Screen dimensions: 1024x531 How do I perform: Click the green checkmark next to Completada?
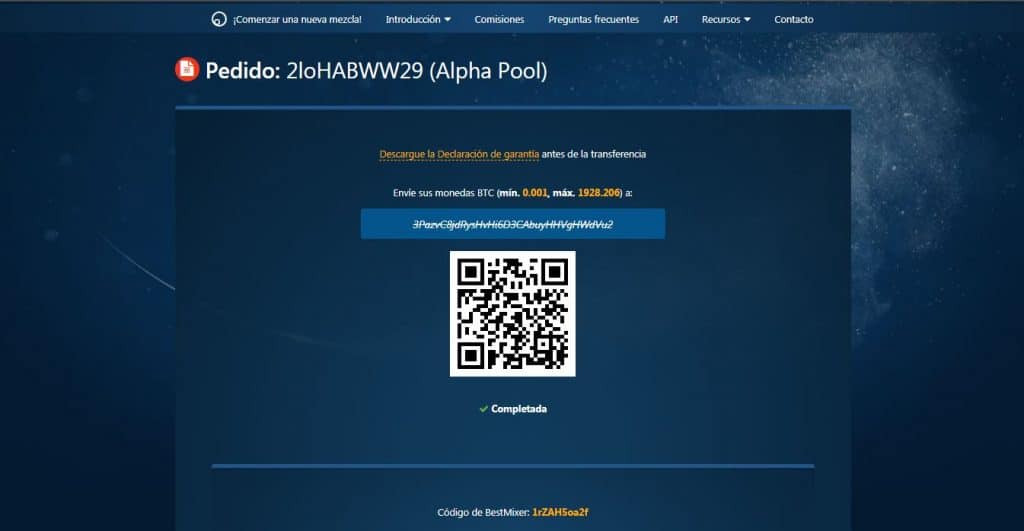[483, 409]
